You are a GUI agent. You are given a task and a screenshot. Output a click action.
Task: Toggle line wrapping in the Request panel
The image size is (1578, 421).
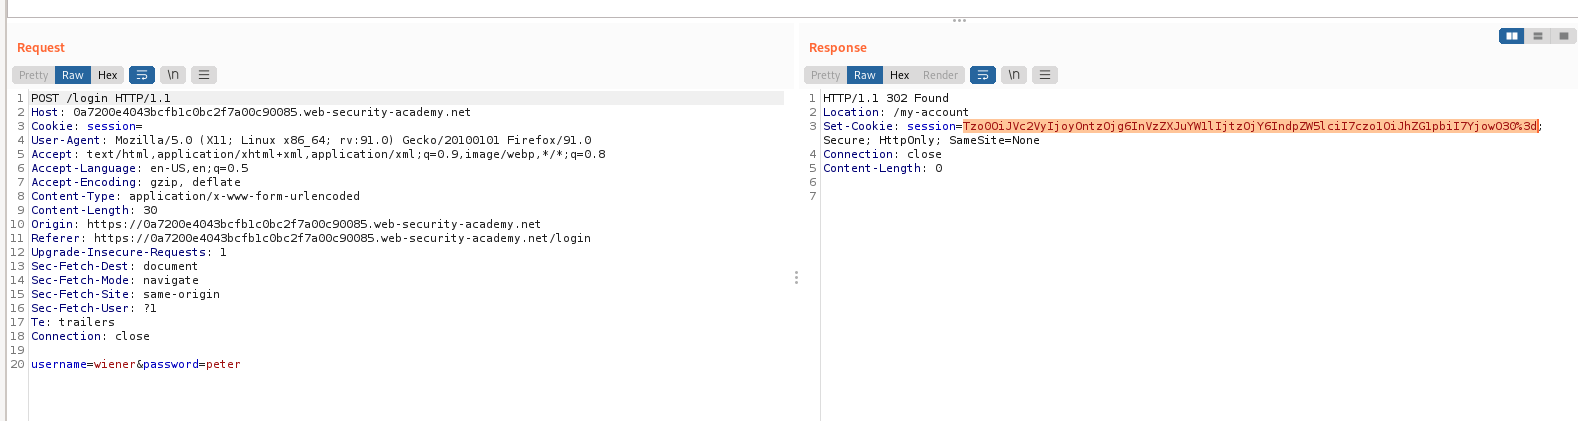coord(142,75)
